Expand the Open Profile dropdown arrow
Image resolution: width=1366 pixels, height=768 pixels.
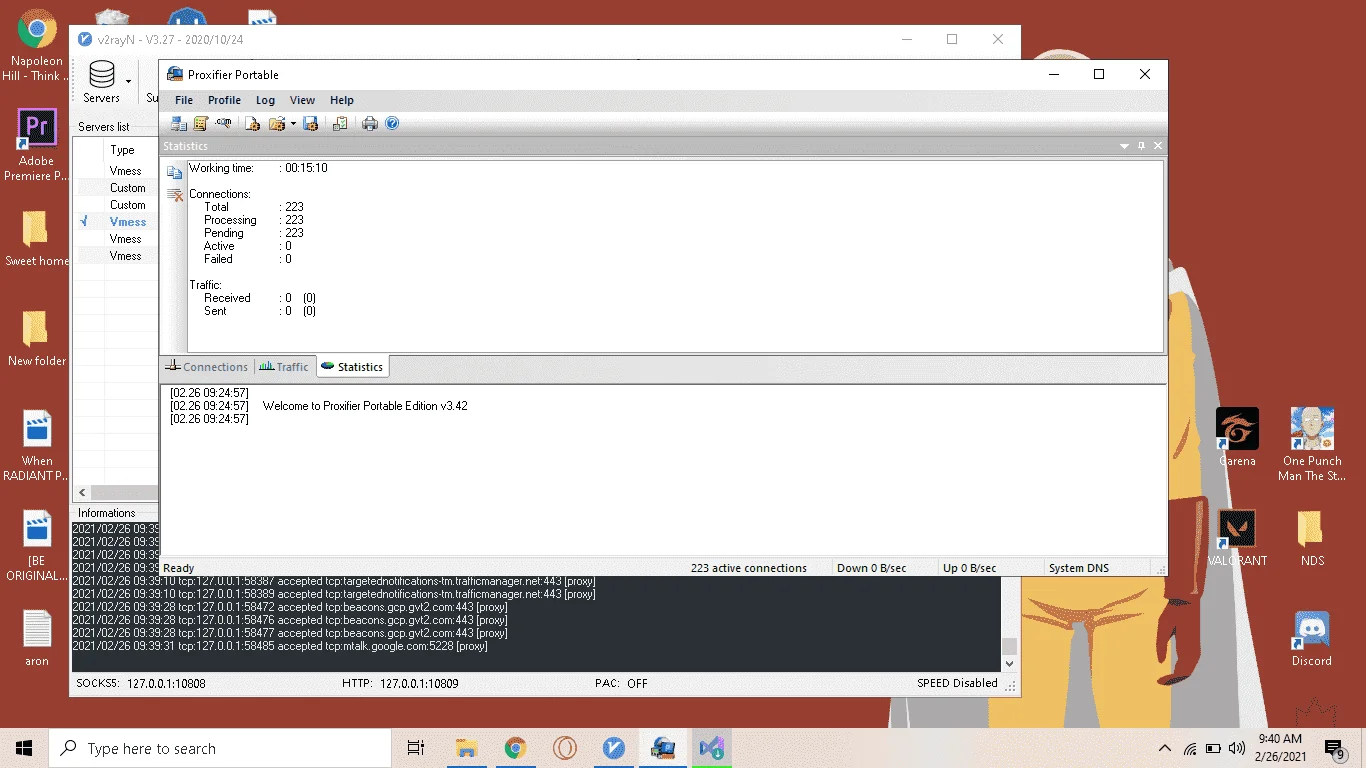(293, 123)
